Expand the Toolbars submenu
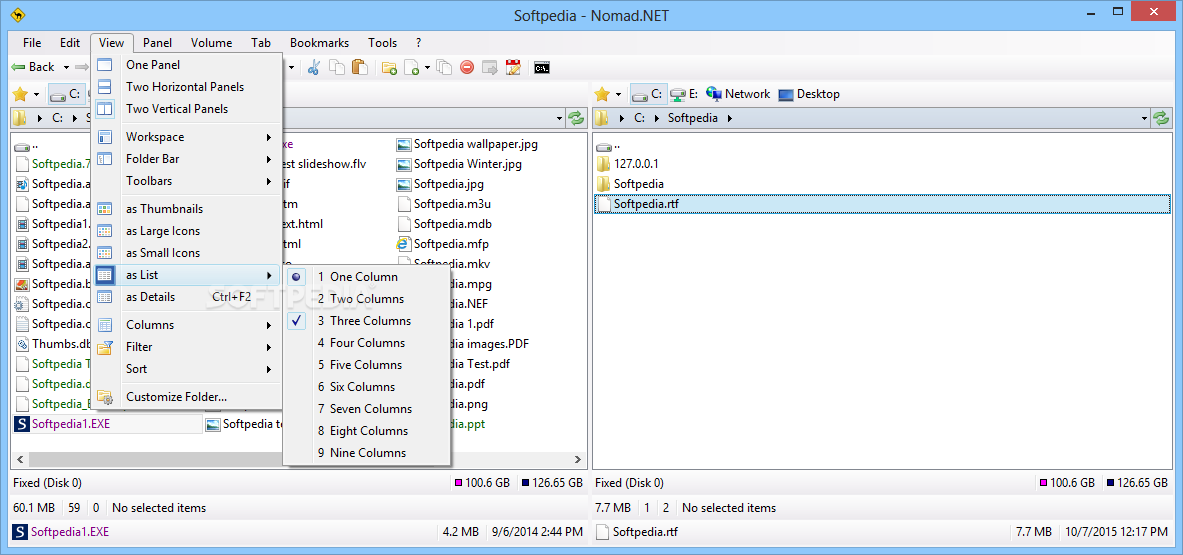This screenshot has width=1183, height=555. pyautogui.click(x=186, y=181)
